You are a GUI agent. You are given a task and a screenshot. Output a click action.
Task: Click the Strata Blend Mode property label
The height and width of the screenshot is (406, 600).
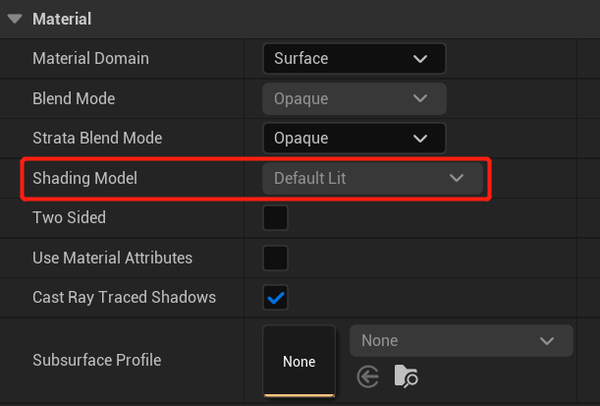coord(97,138)
